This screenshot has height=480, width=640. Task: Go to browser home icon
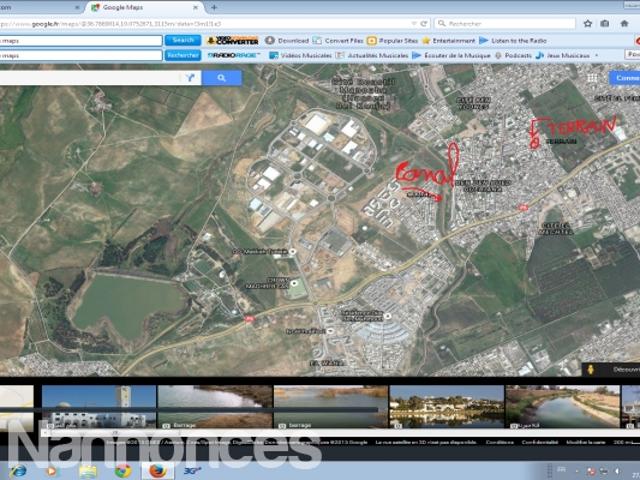(x=624, y=24)
